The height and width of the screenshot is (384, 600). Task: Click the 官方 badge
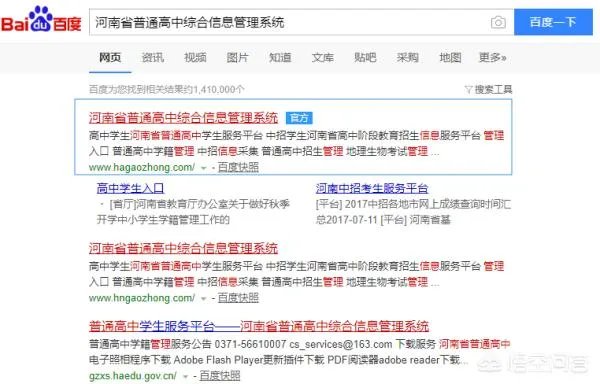click(x=299, y=118)
